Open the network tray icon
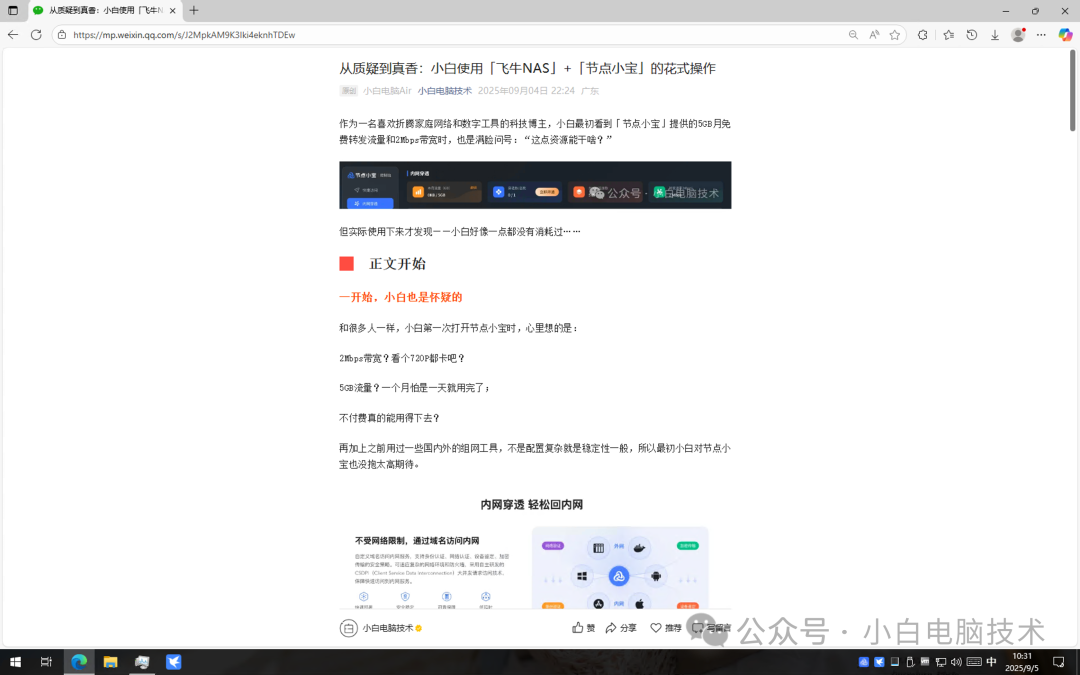 [x=941, y=662]
